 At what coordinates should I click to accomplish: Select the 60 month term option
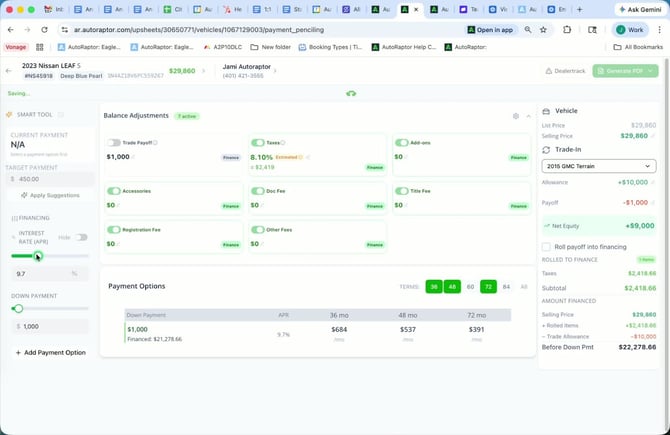(470, 287)
